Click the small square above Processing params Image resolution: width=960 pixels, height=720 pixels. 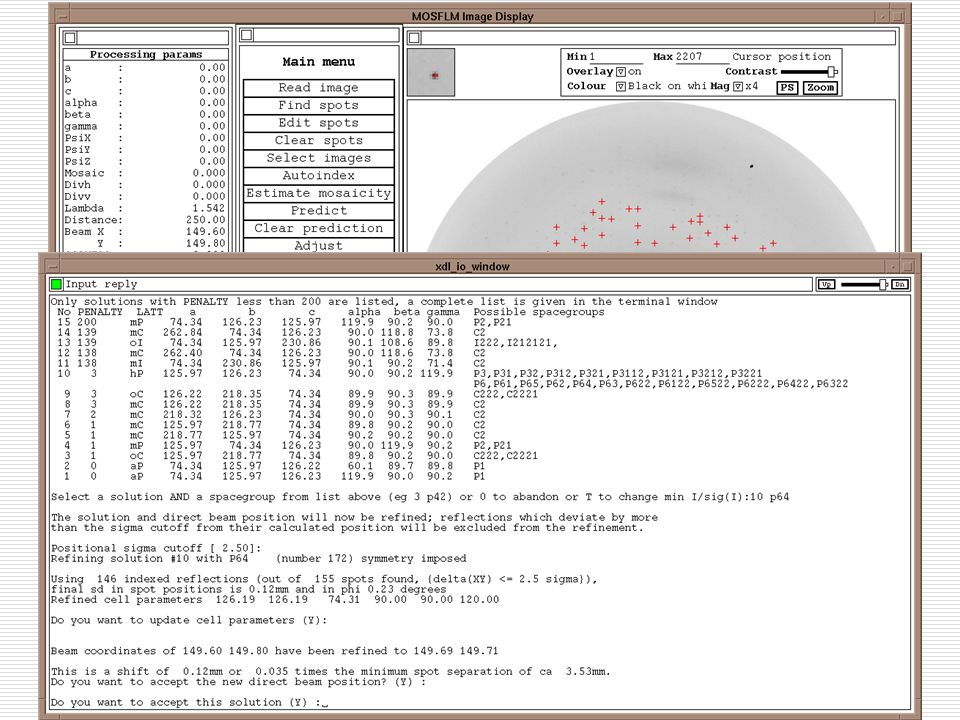click(x=70, y=38)
